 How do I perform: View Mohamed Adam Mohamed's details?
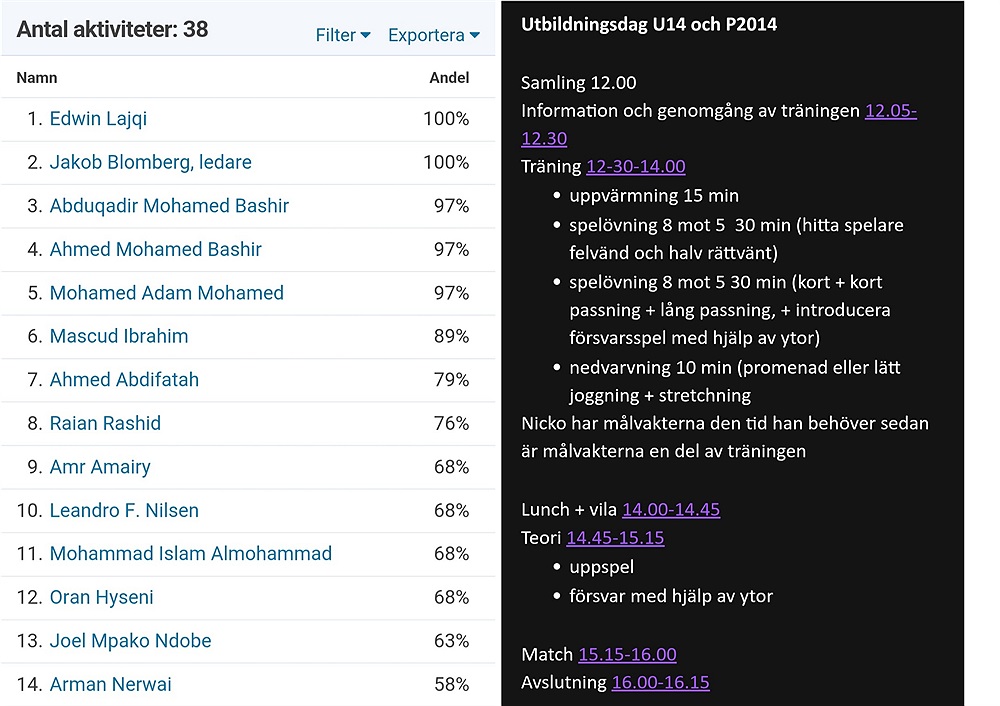[x=166, y=293]
